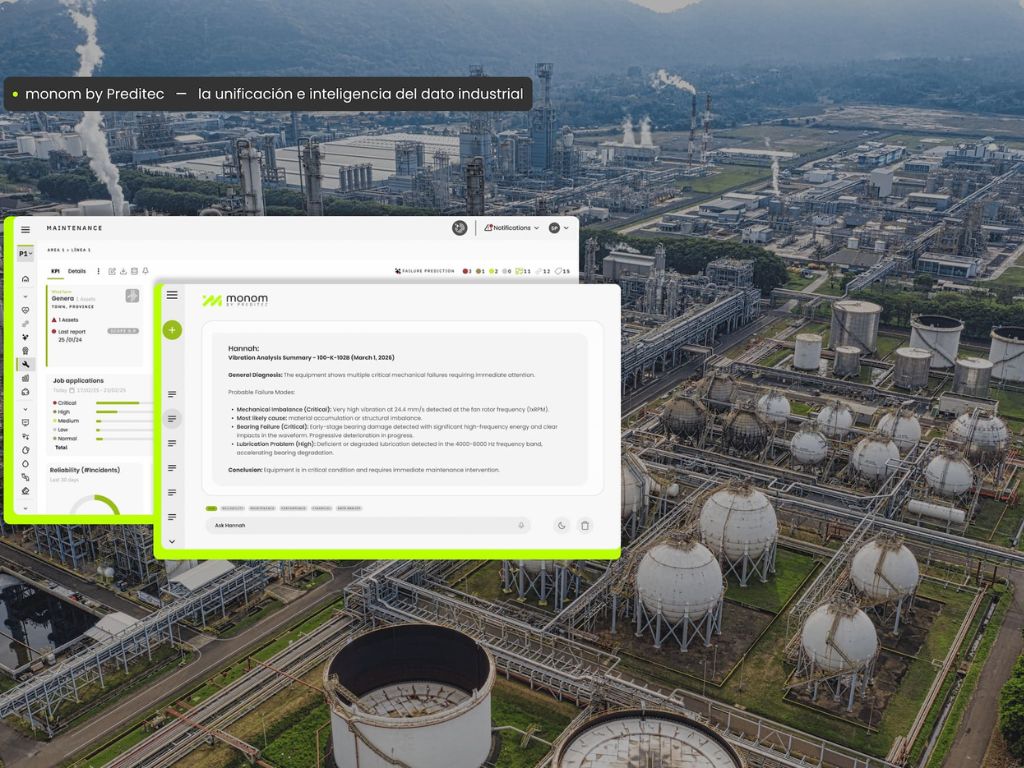The width and height of the screenshot is (1024, 768).
Task: Select the active green category chip
Action: click(x=211, y=508)
